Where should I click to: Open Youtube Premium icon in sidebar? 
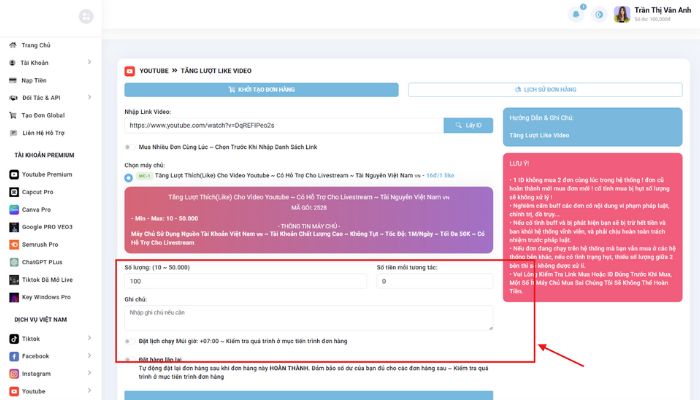pyautogui.click(x=14, y=175)
